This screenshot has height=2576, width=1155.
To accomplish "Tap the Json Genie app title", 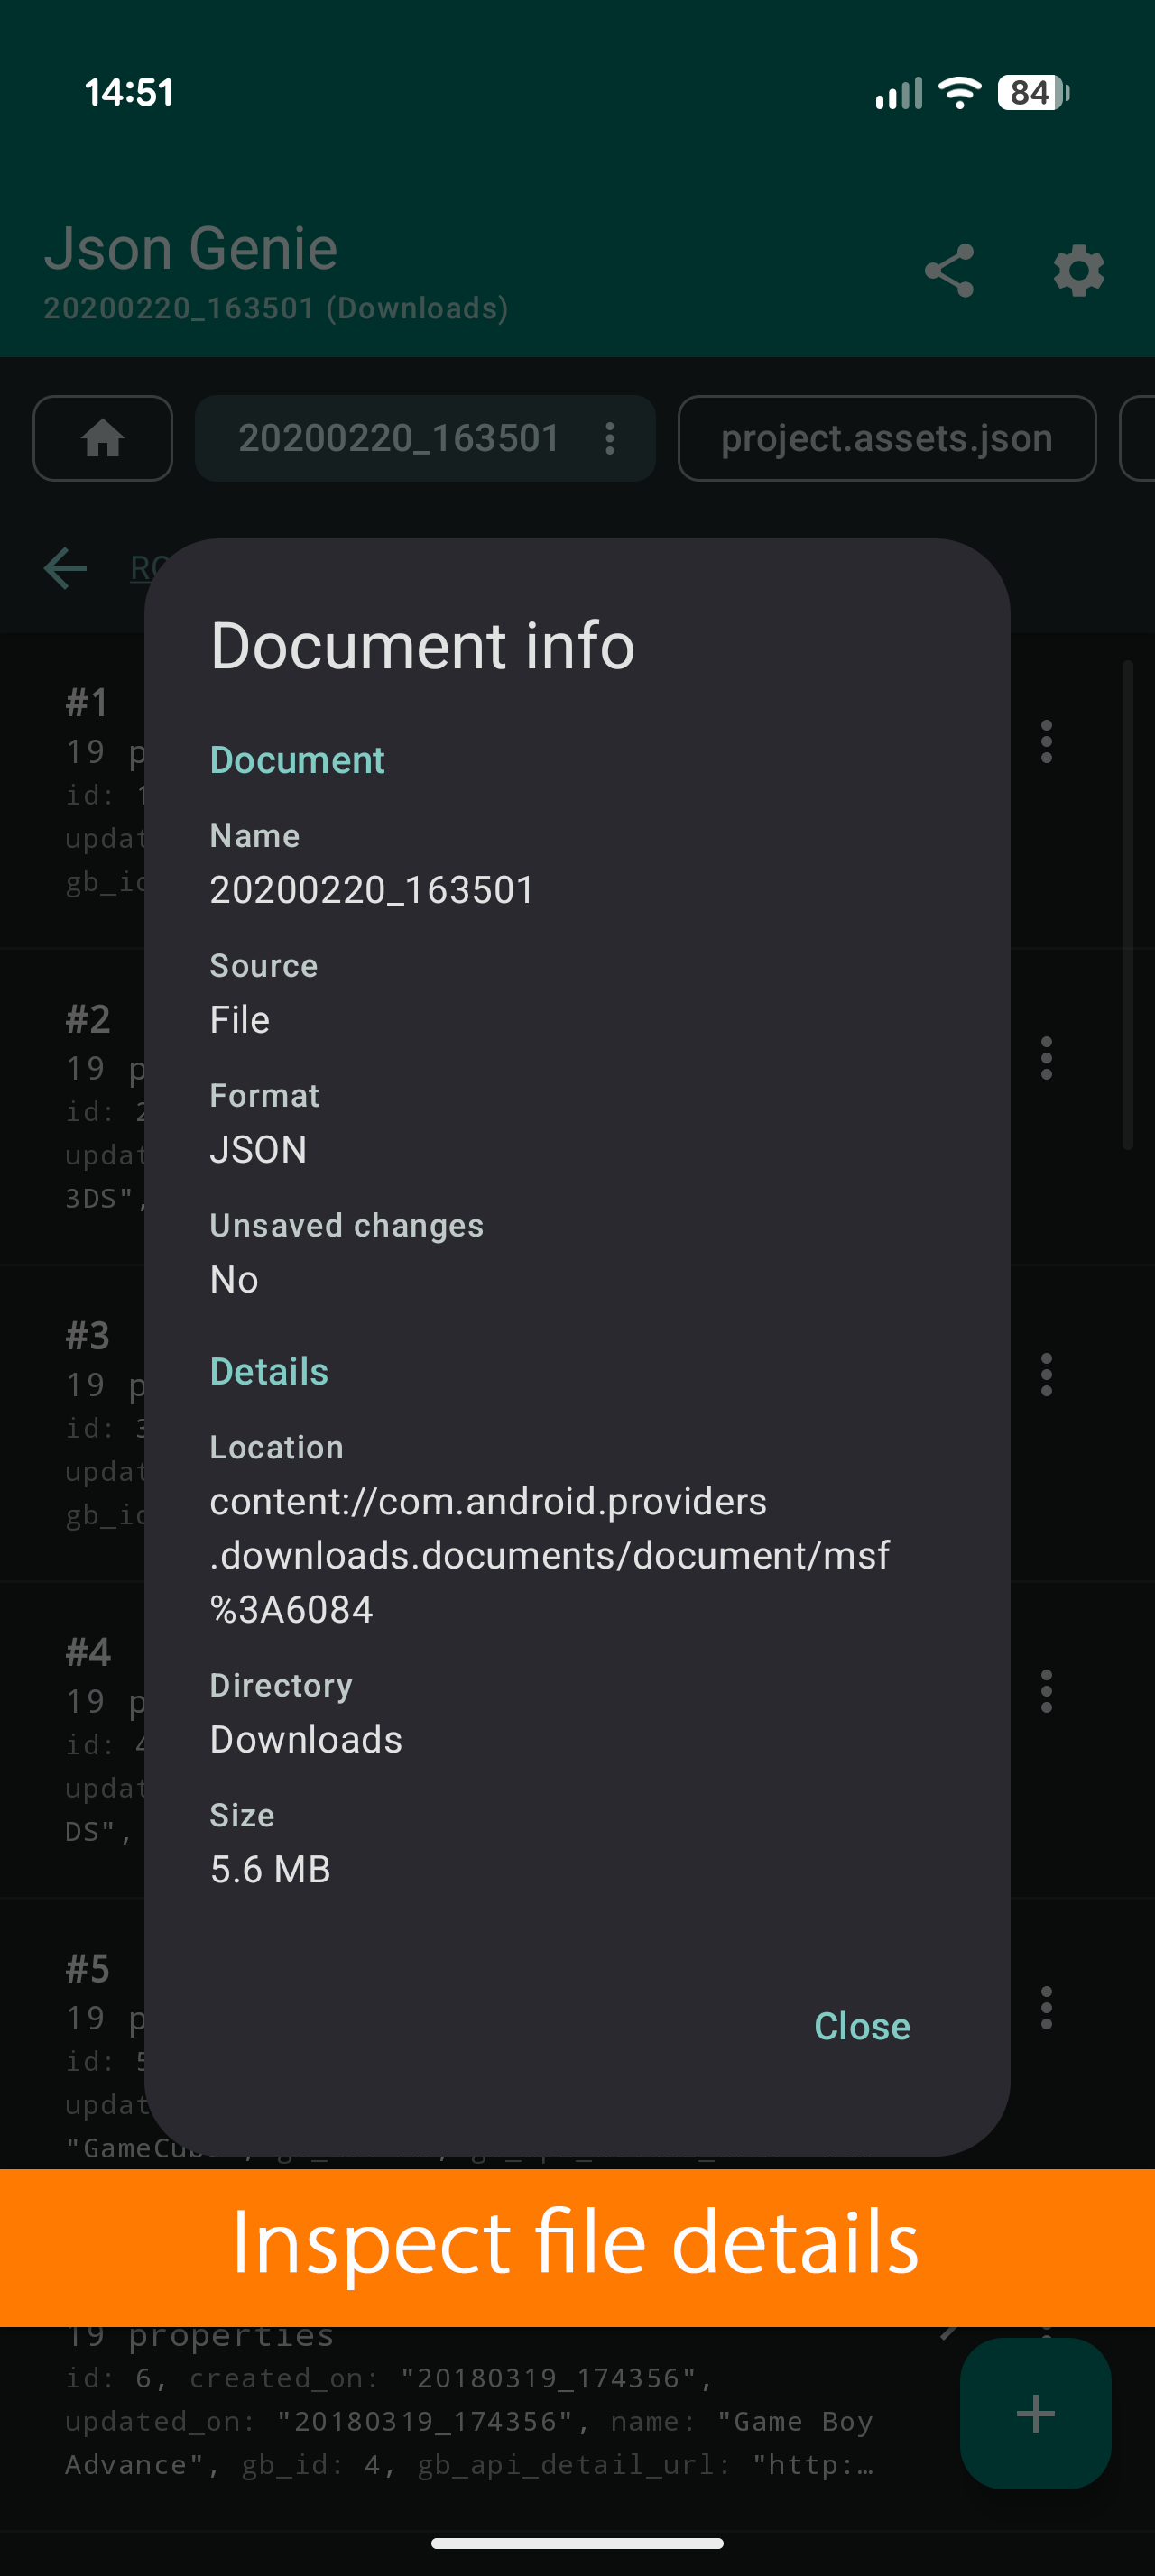I will pyautogui.click(x=191, y=248).
